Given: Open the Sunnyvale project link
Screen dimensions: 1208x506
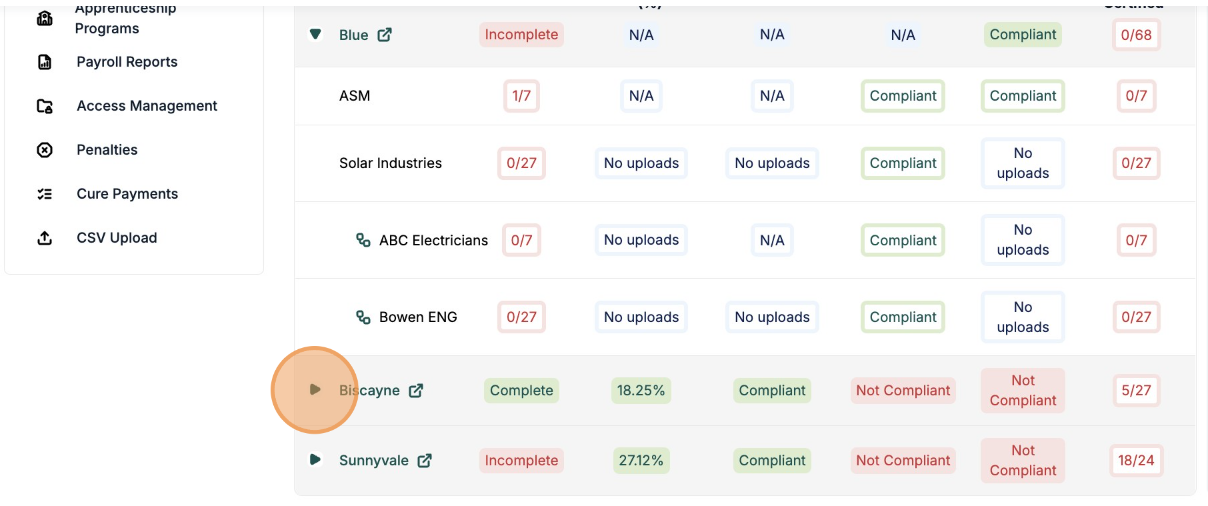Looking at the screenshot, I should [374, 461].
